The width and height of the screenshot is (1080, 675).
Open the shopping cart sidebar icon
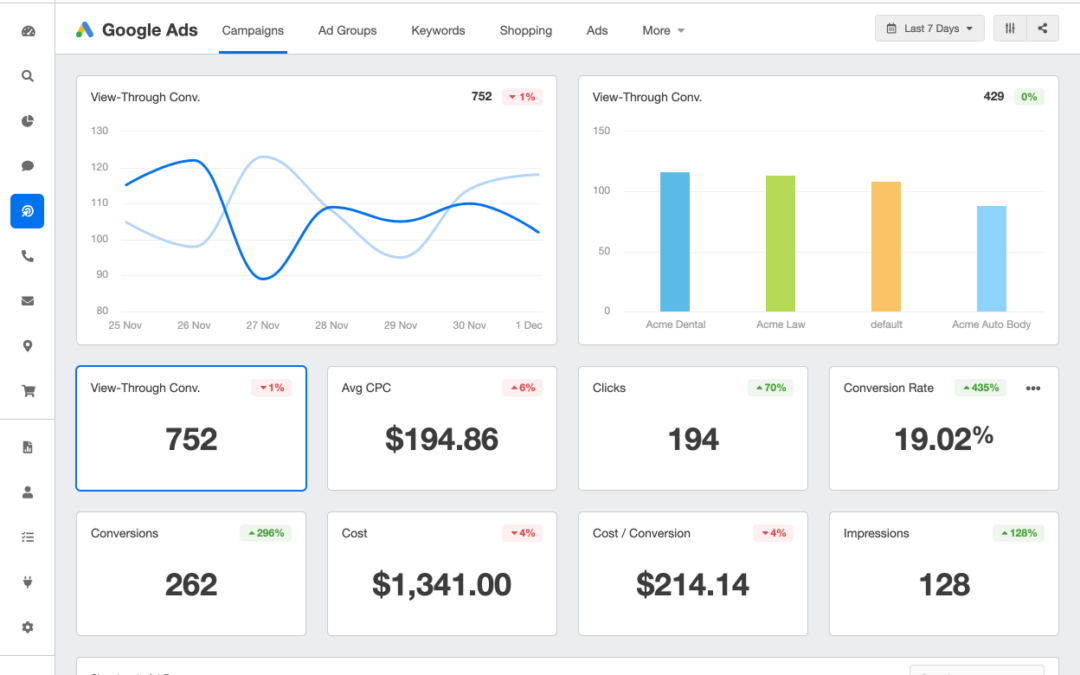pyautogui.click(x=27, y=391)
